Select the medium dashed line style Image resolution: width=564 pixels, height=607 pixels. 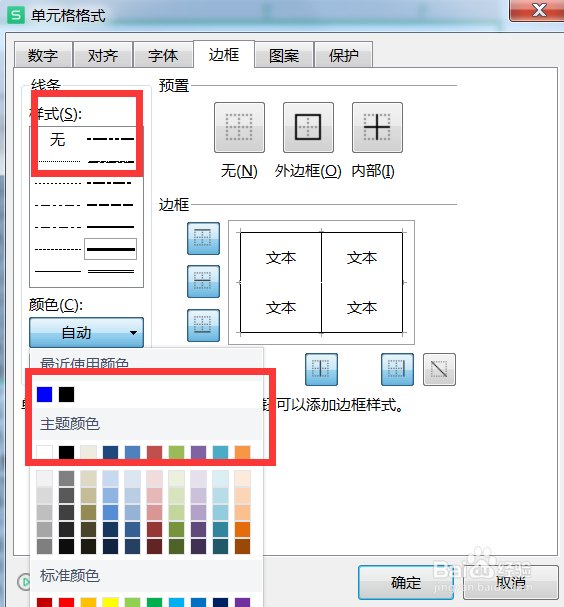click(x=110, y=205)
